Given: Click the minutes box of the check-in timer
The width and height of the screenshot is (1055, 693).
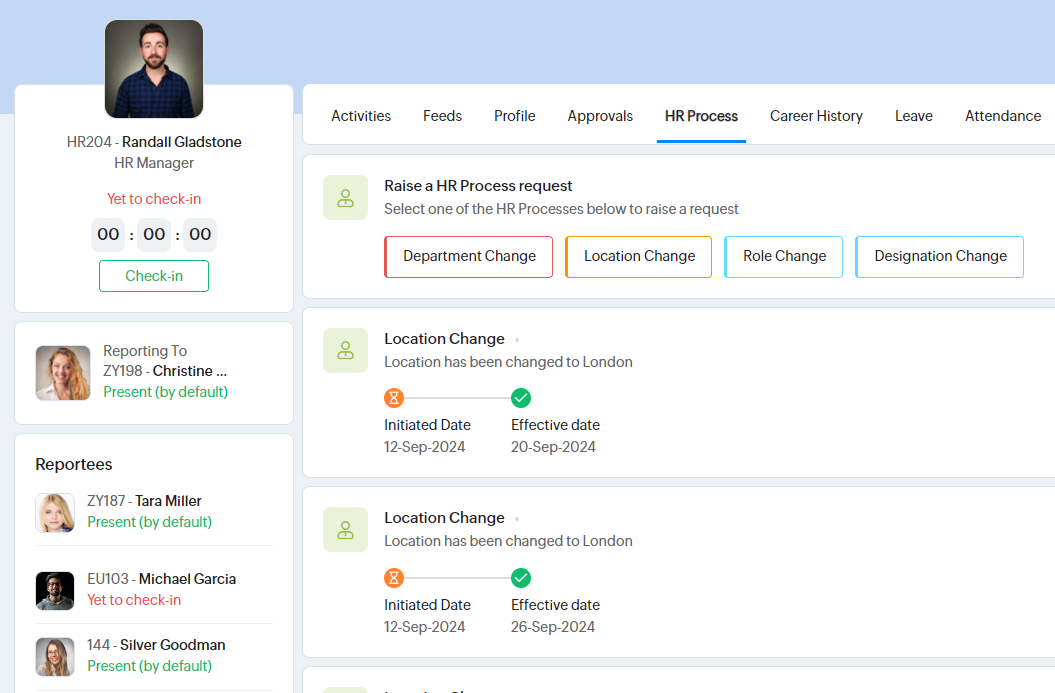Looking at the screenshot, I should pos(154,234).
